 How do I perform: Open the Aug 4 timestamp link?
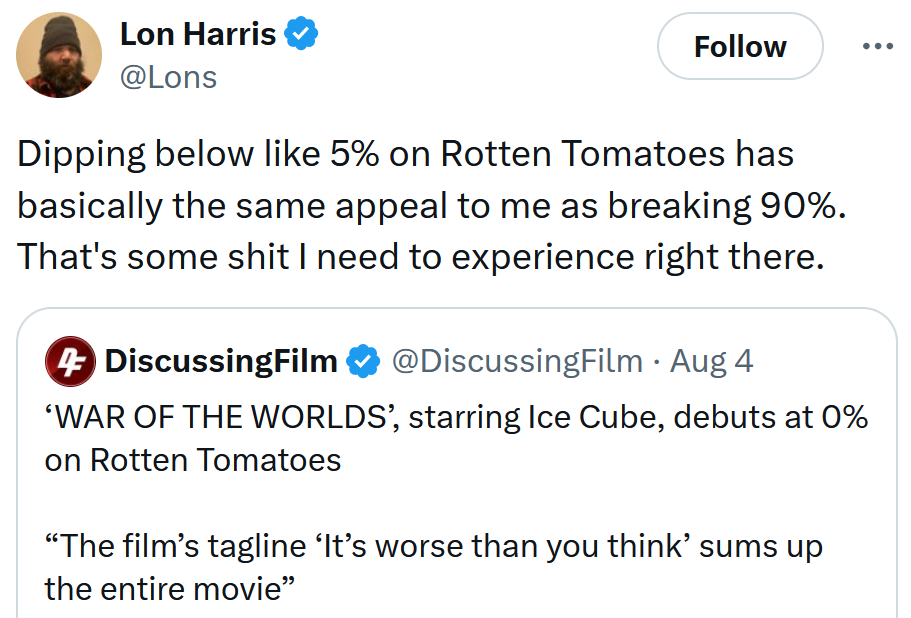pyautogui.click(x=711, y=361)
